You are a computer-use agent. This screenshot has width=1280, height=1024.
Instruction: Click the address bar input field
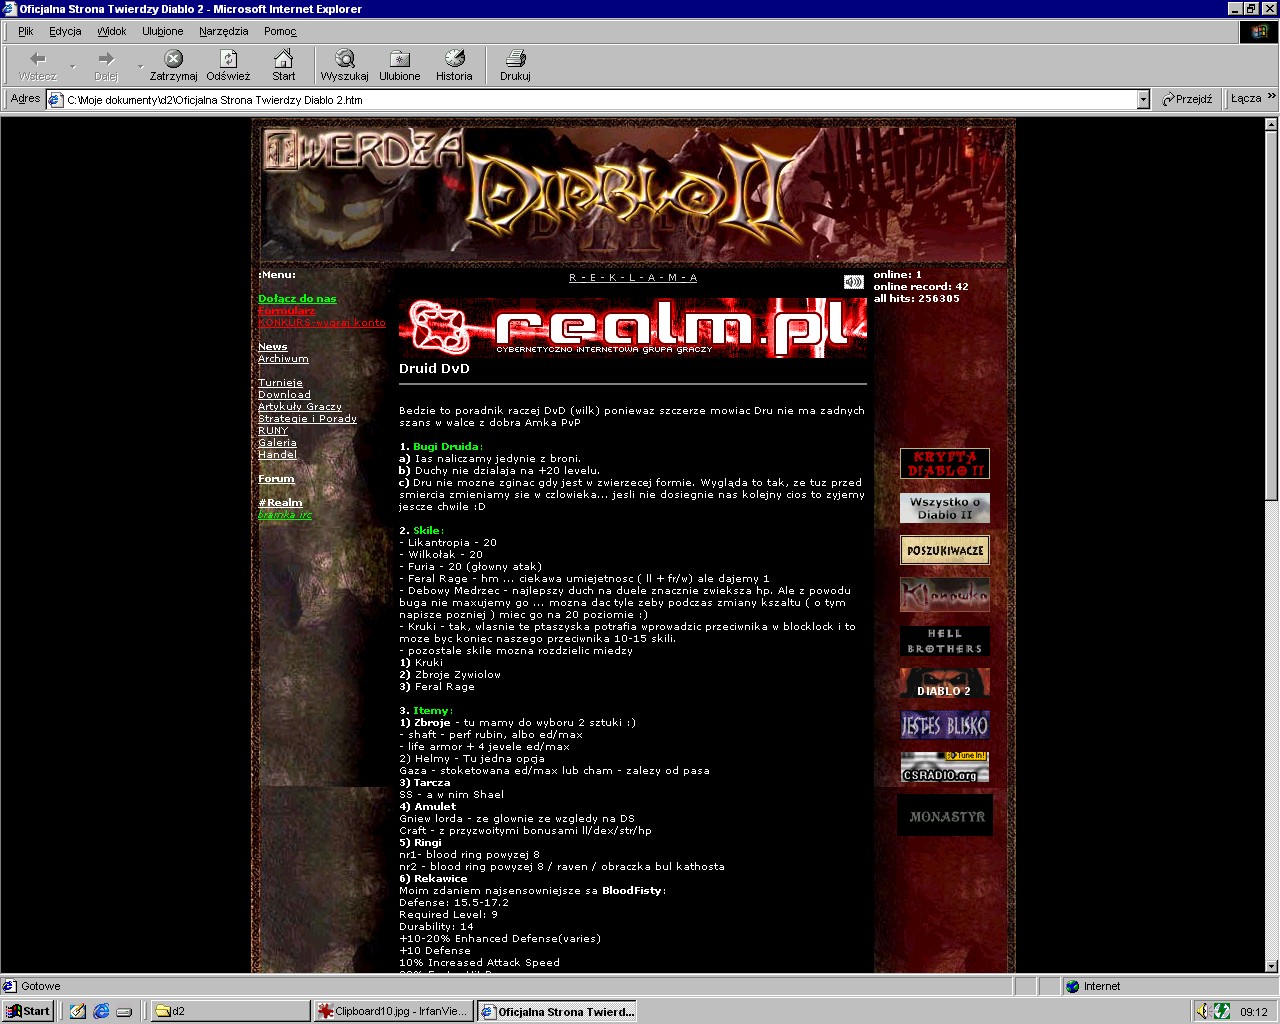(600, 100)
